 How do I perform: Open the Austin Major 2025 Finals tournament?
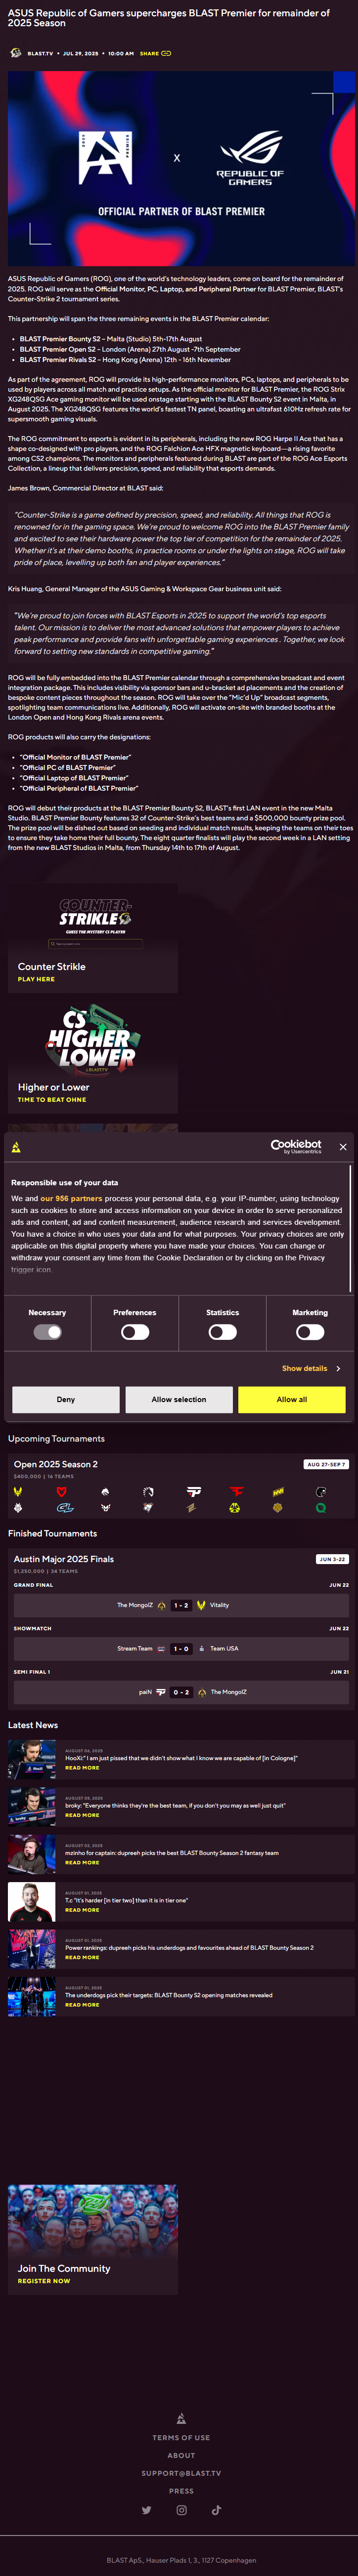click(x=64, y=1558)
